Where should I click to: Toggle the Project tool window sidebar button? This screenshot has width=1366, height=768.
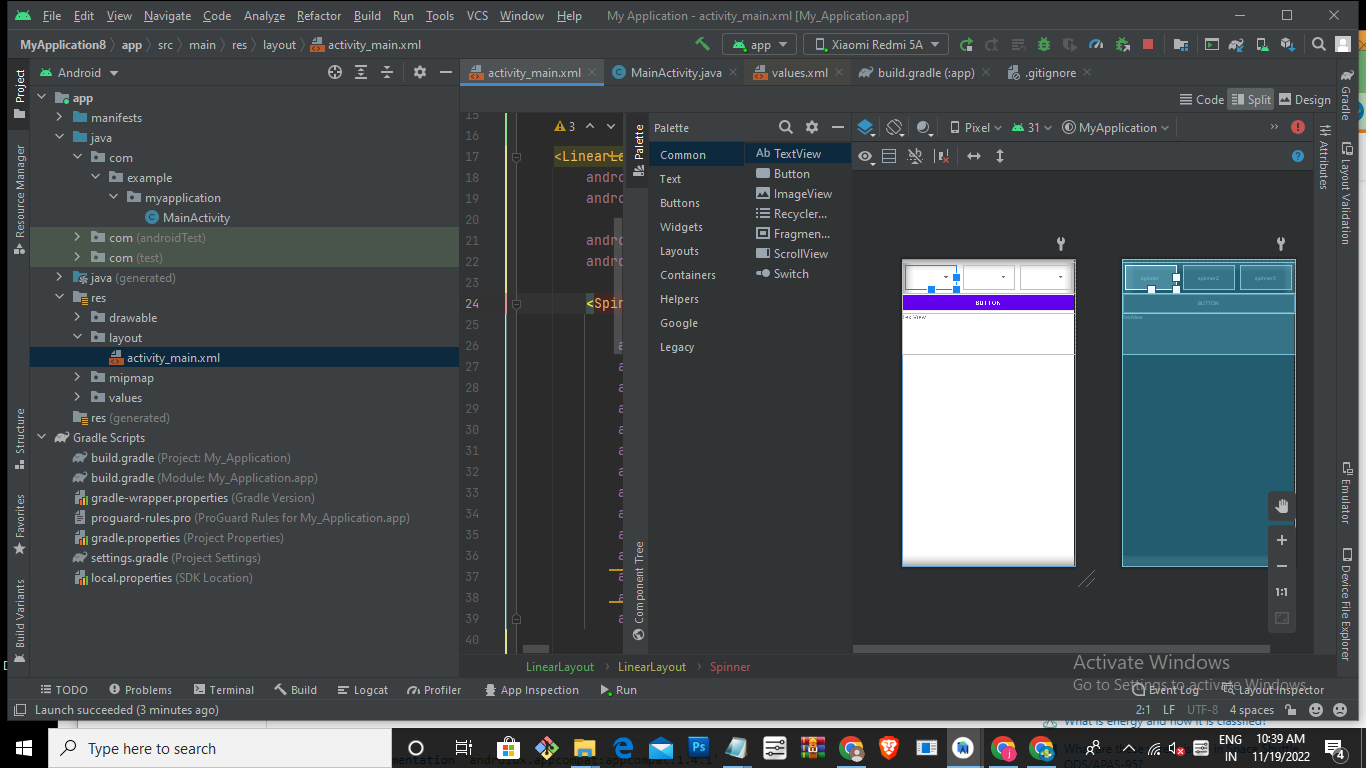[19, 93]
